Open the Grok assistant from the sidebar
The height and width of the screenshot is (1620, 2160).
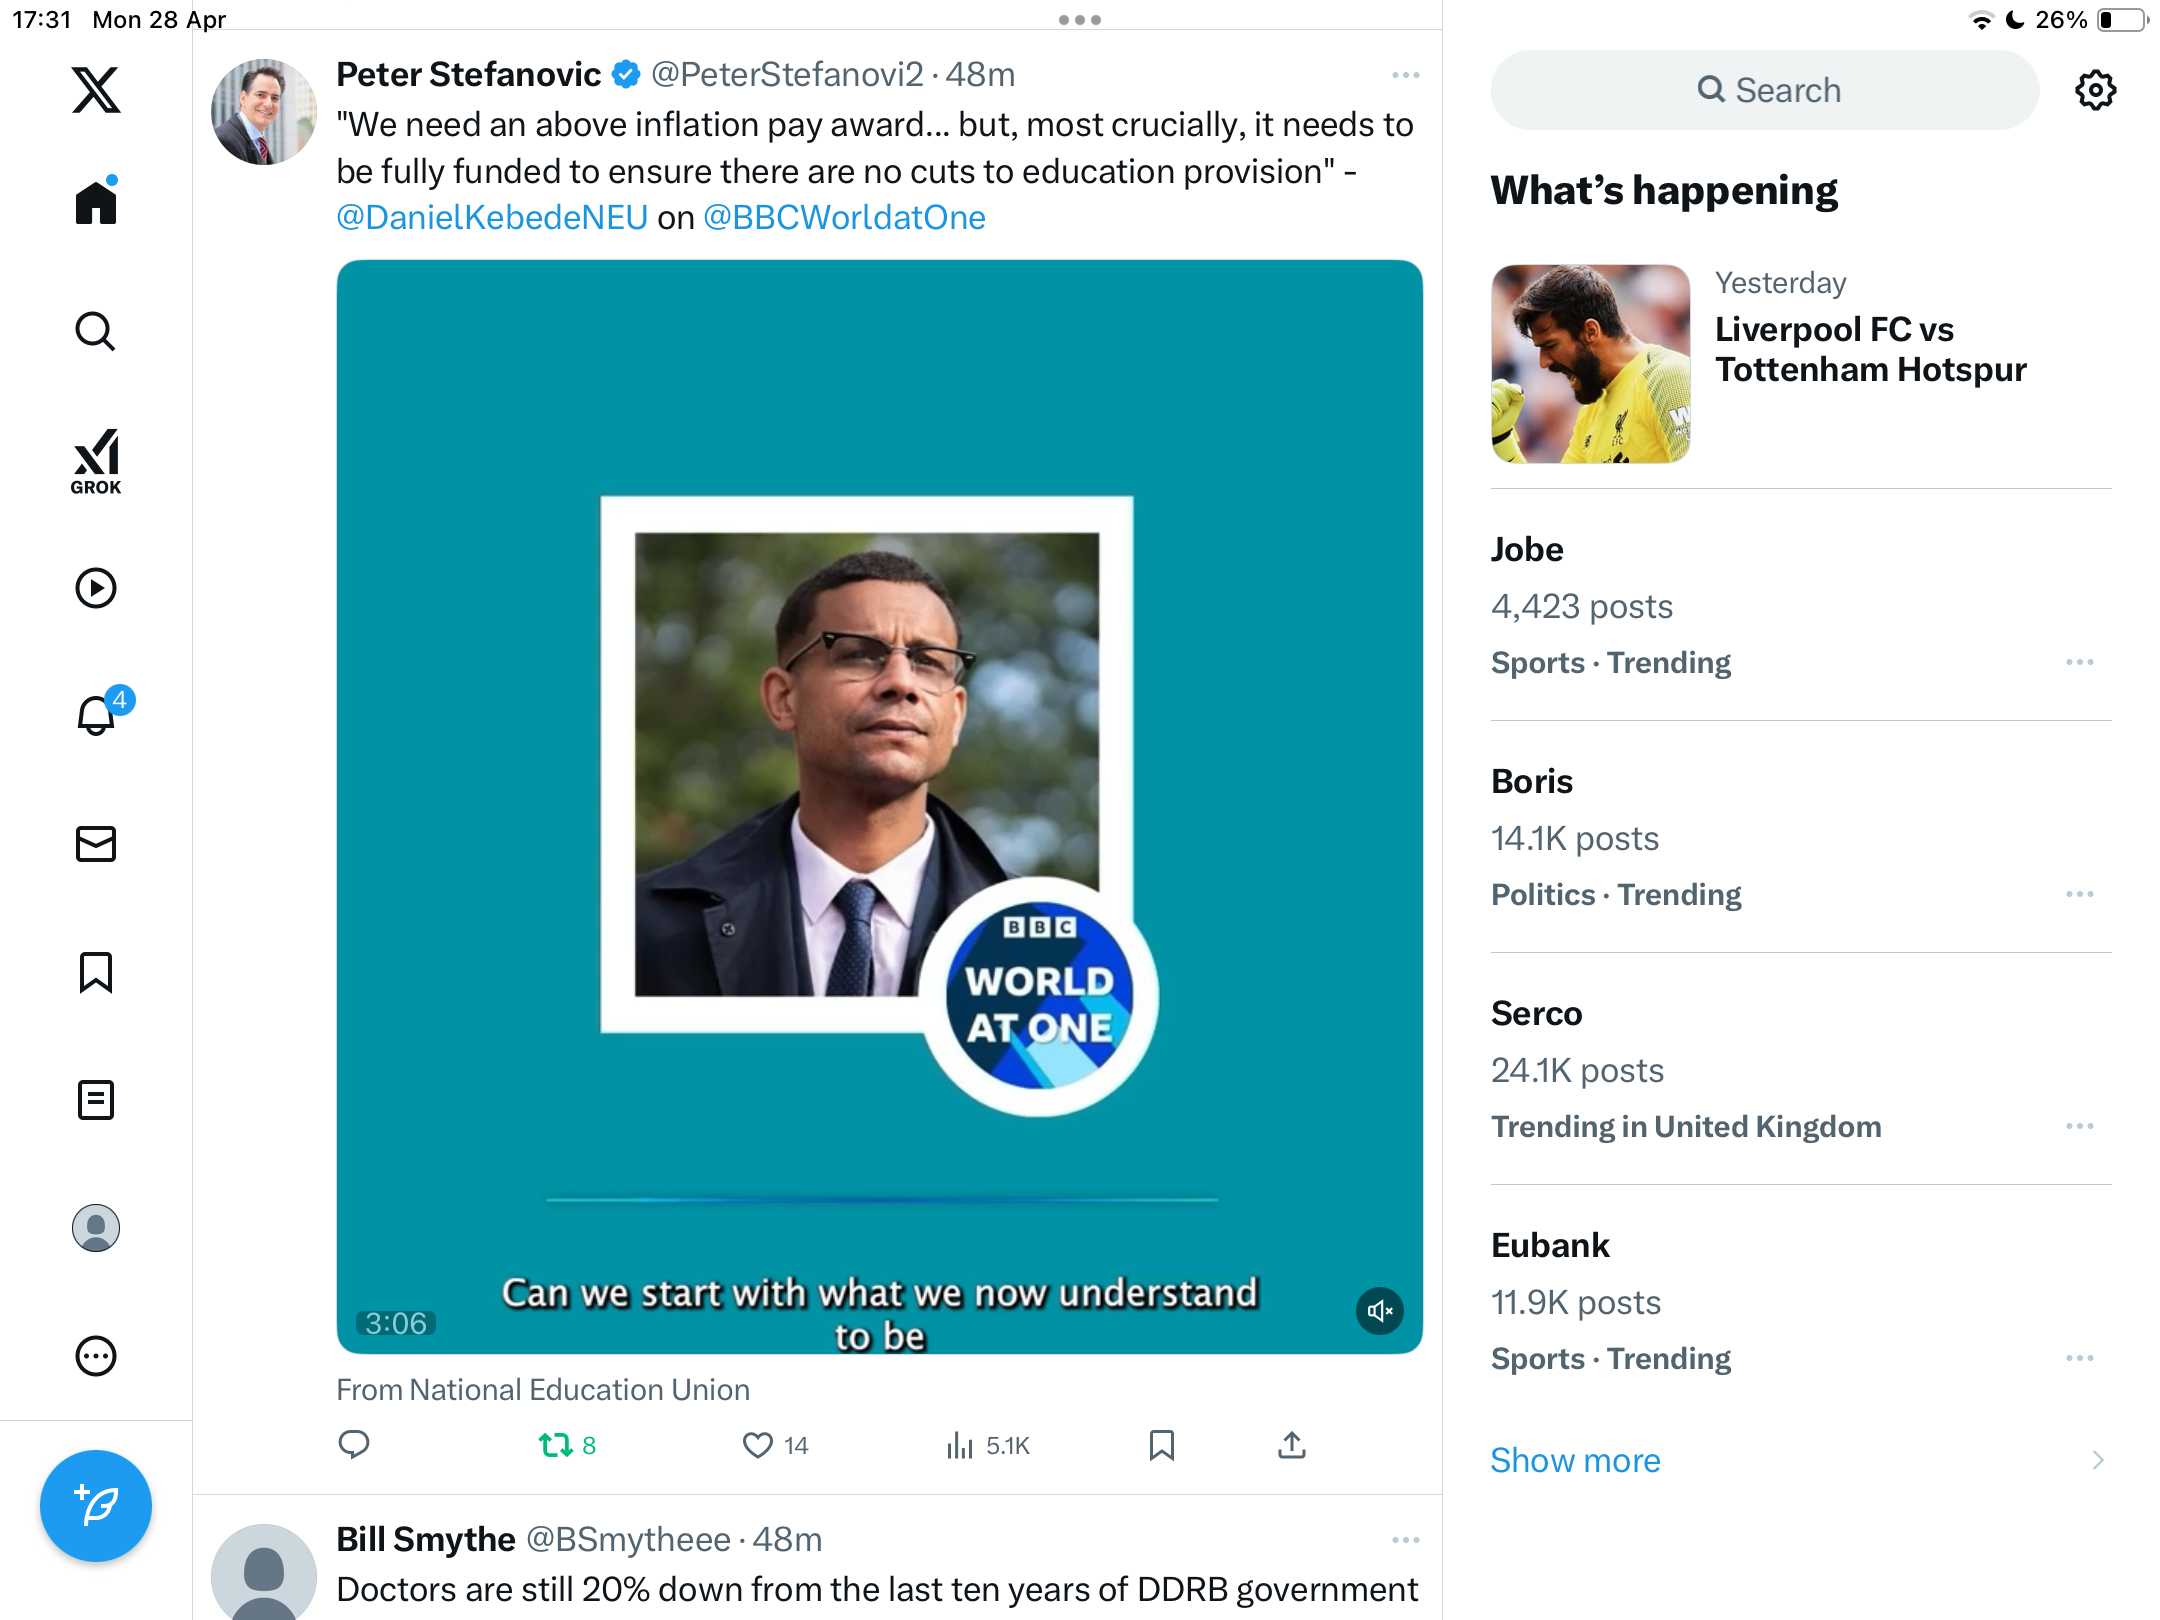click(x=96, y=461)
